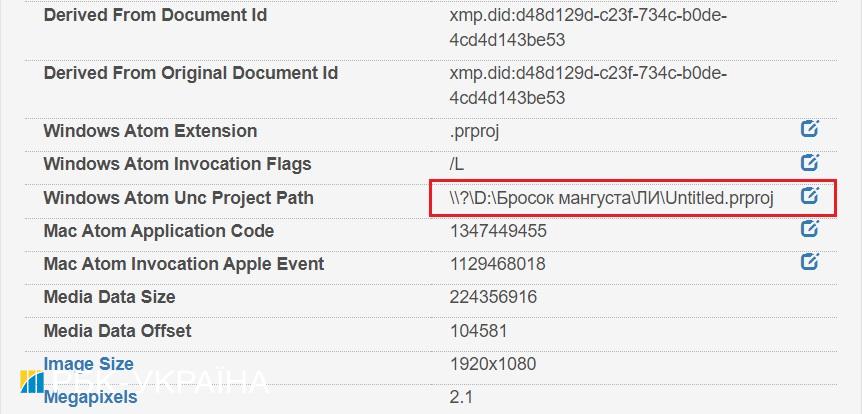Click the Derived From Document Id label
863x414 pixels.
(155, 16)
